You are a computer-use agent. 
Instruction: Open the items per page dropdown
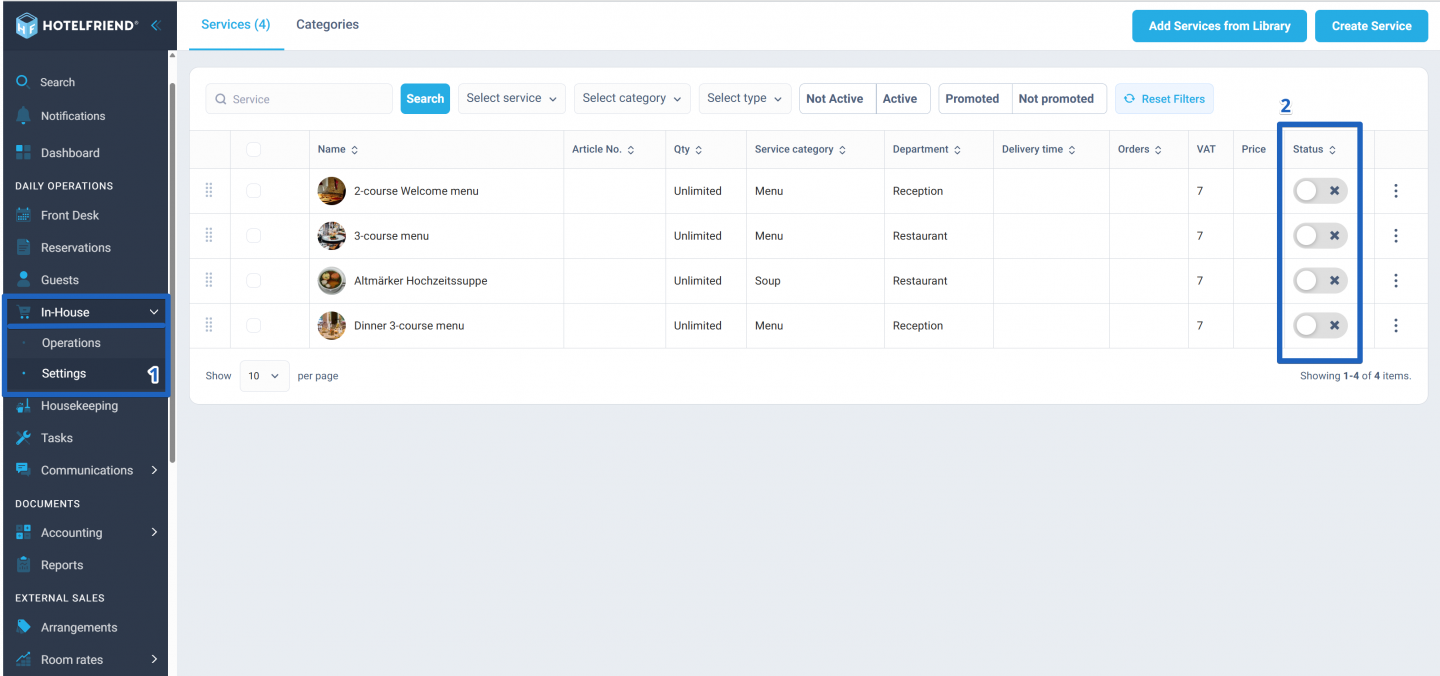(265, 376)
